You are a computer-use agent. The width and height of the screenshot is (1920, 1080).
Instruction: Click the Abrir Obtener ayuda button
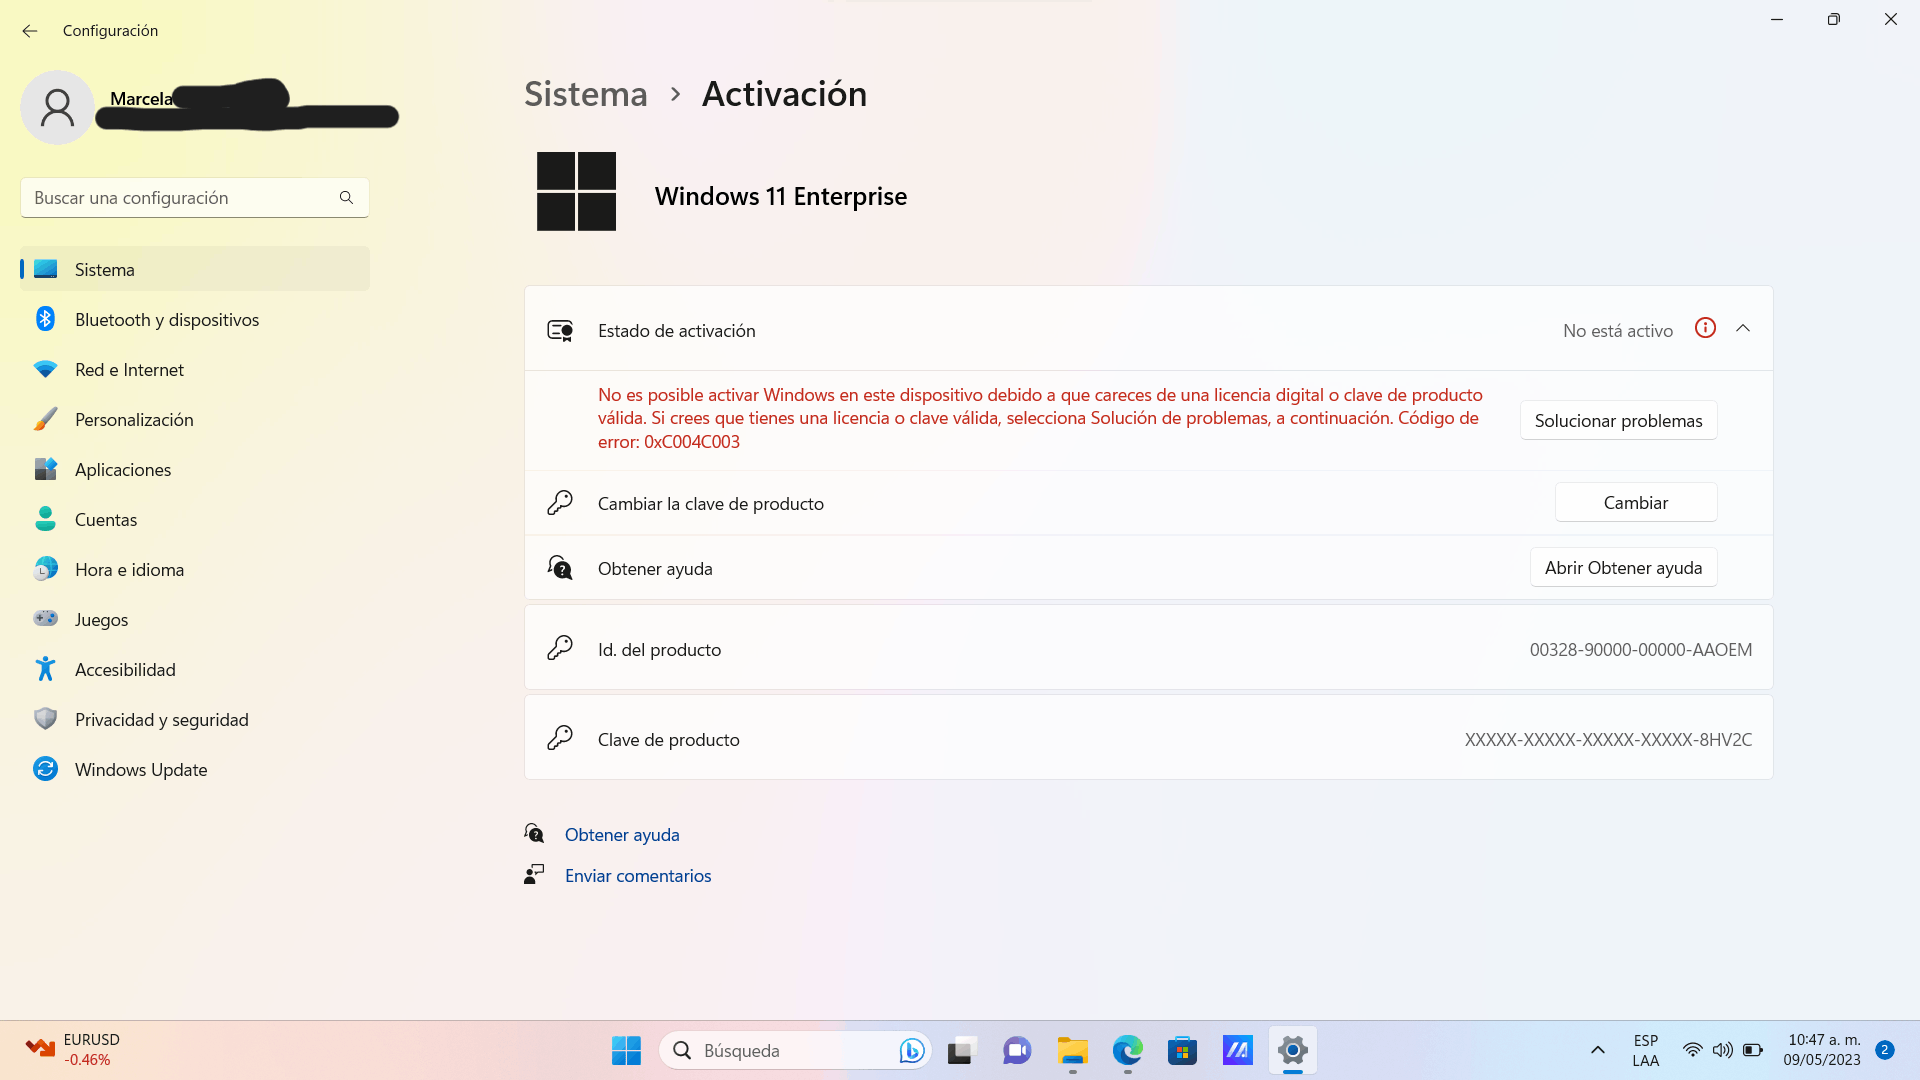pyautogui.click(x=1622, y=568)
